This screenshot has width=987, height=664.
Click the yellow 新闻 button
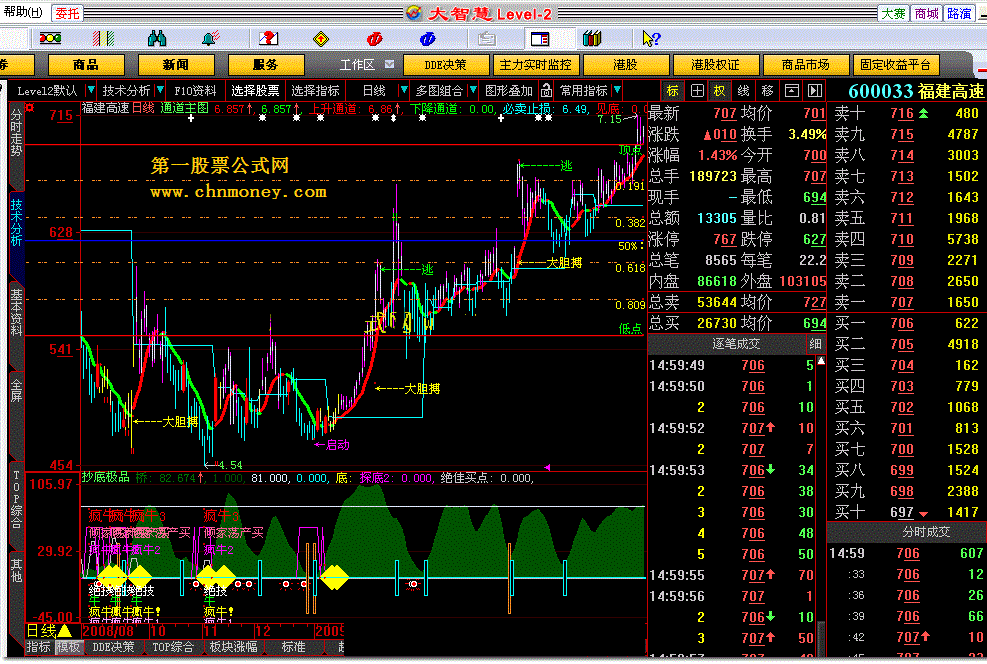[176, 65]
